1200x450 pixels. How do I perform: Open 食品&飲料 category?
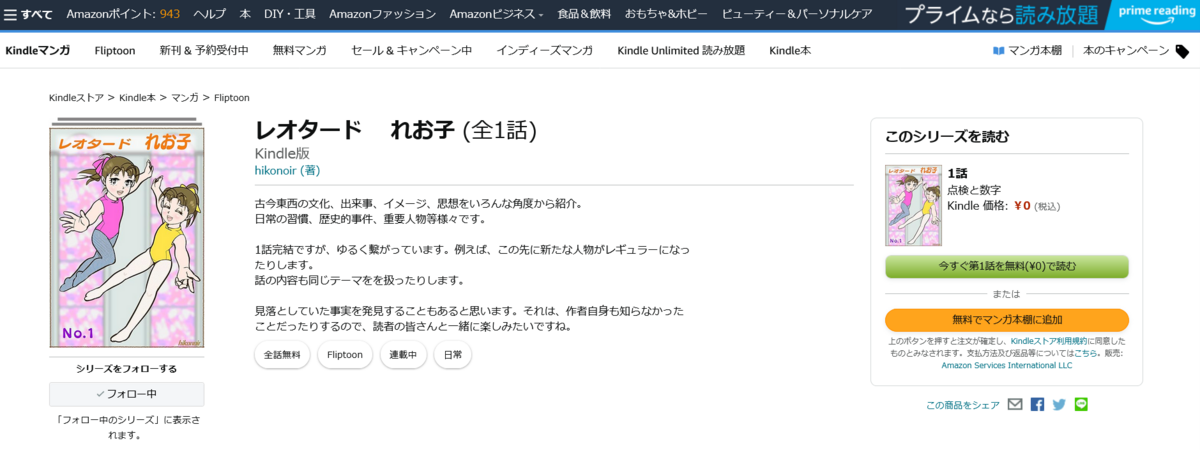(584, 14)
